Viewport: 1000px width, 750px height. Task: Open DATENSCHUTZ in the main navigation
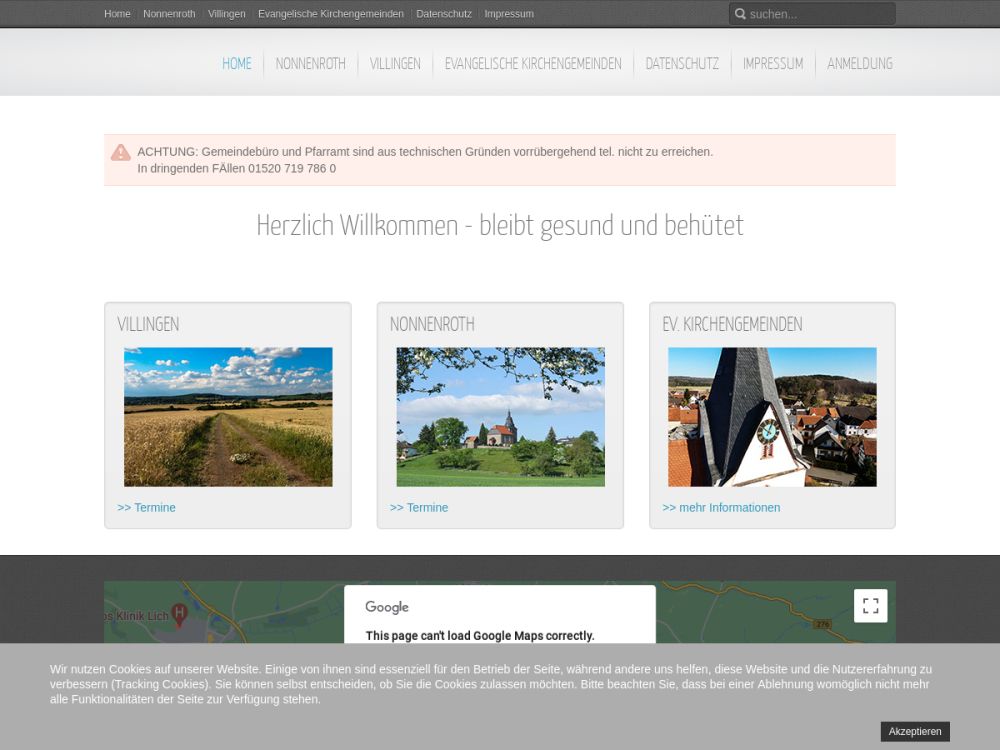682,64
